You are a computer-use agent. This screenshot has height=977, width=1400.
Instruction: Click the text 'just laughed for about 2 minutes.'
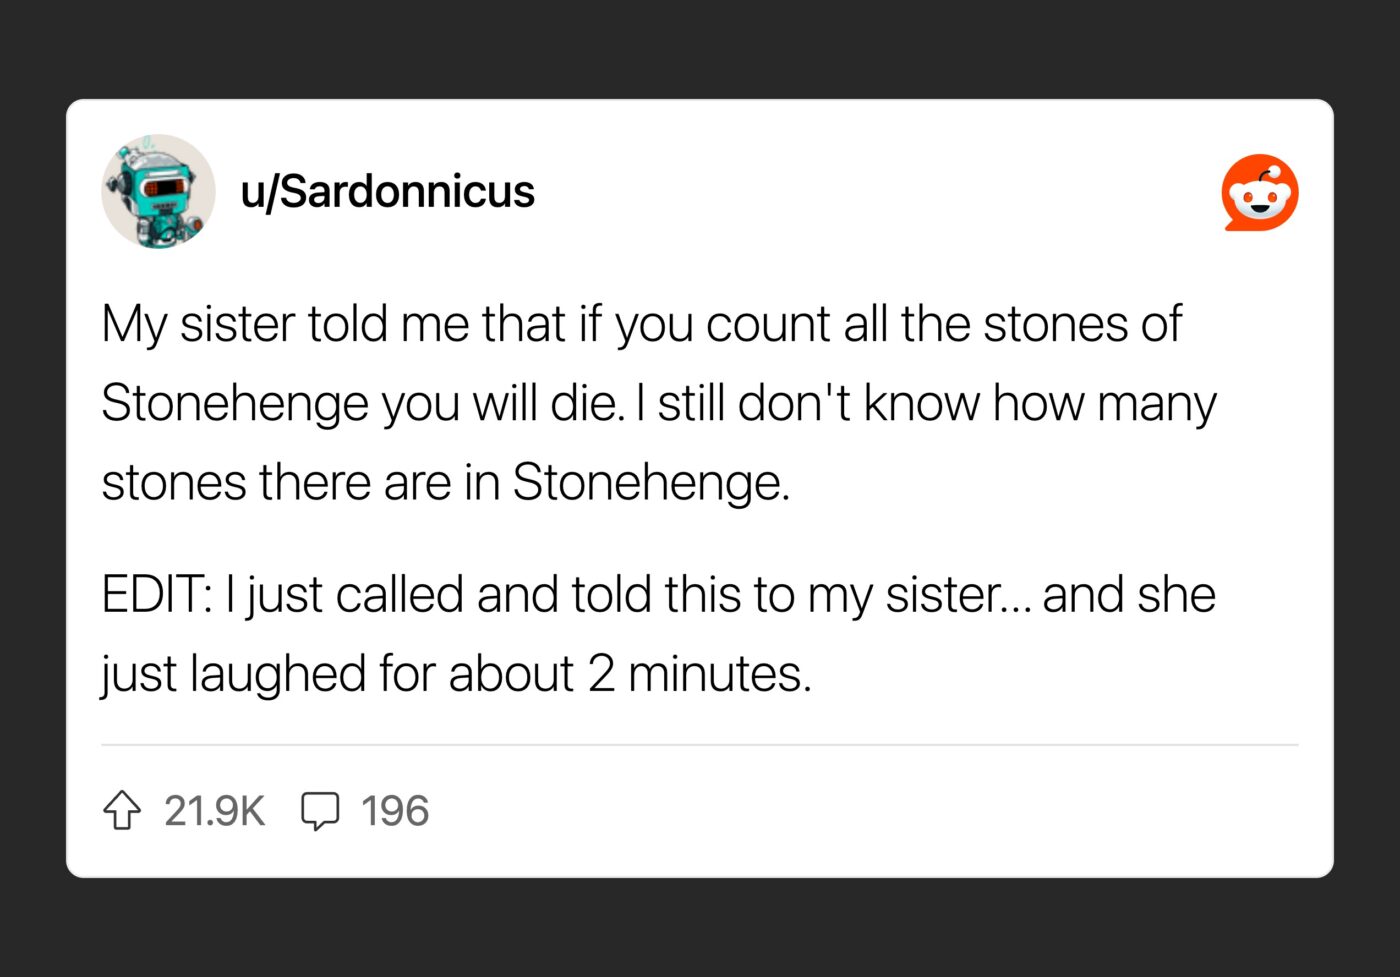coord(456,674)
